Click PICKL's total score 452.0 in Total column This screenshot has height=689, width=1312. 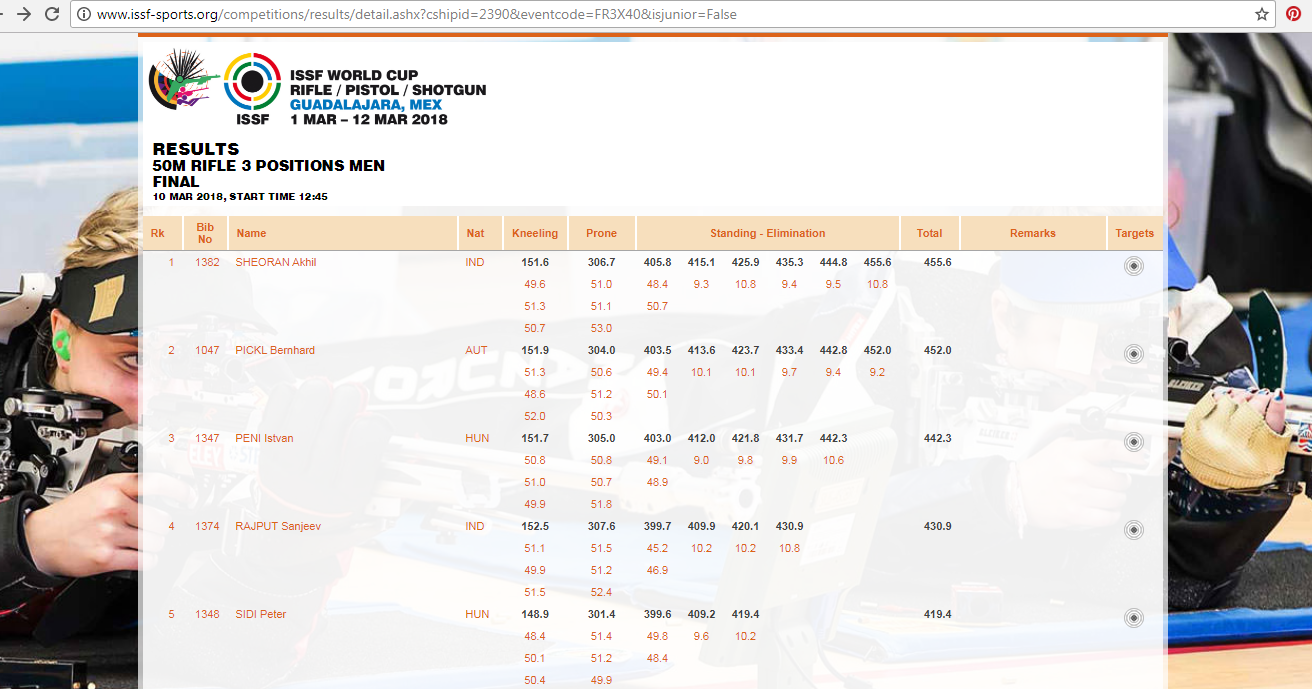937,350
